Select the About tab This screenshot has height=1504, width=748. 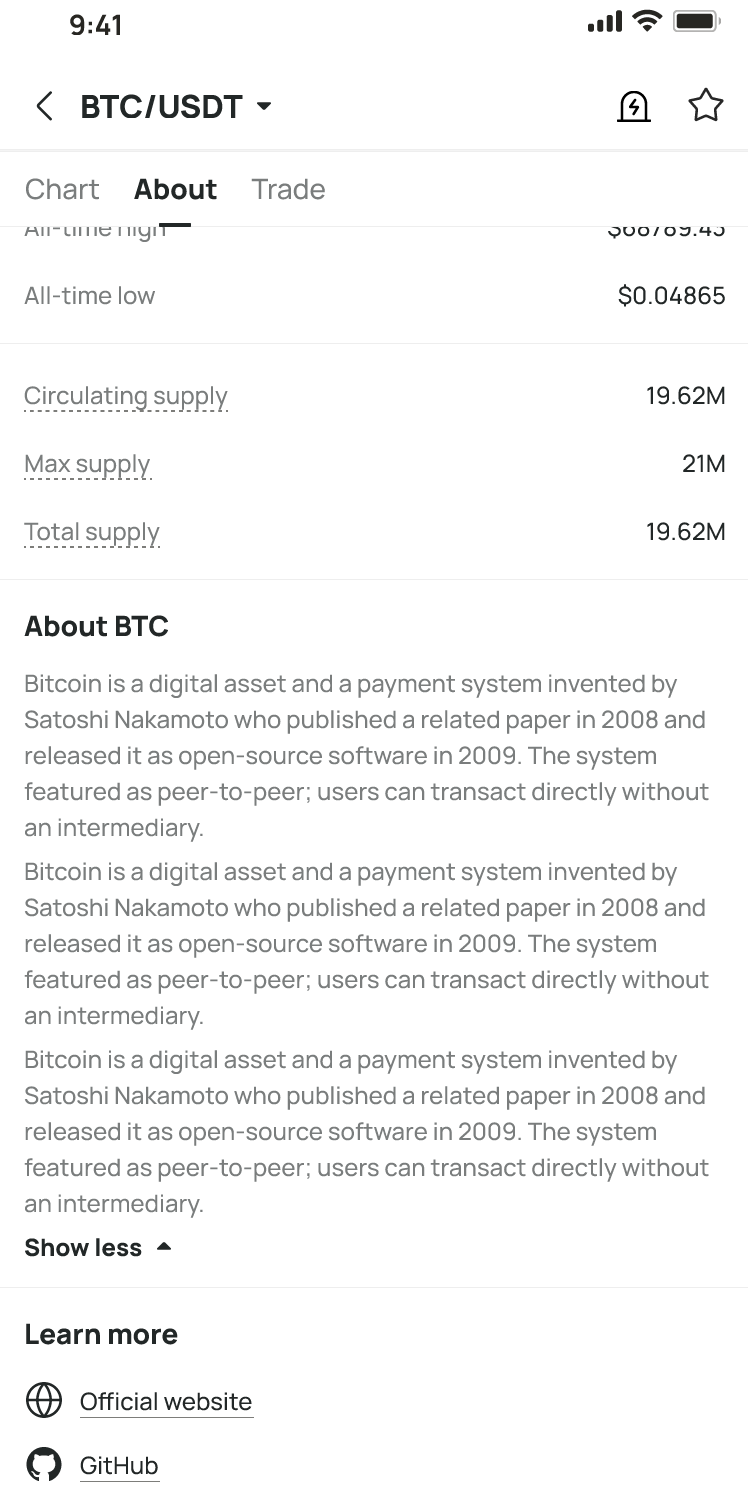click(x=175, y=189)
